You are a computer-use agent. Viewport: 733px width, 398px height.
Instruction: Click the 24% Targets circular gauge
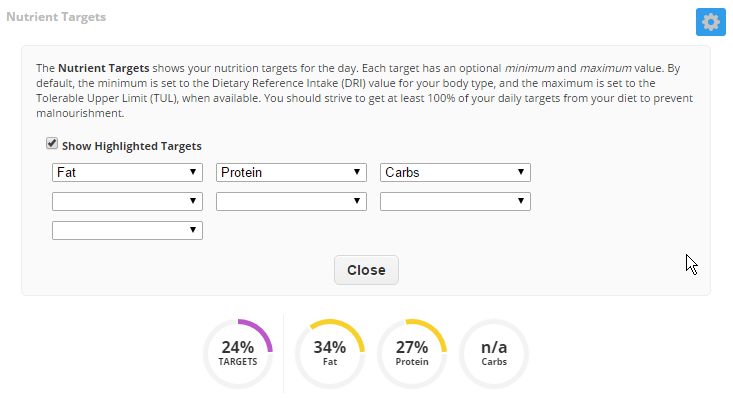tap(238, 354)
